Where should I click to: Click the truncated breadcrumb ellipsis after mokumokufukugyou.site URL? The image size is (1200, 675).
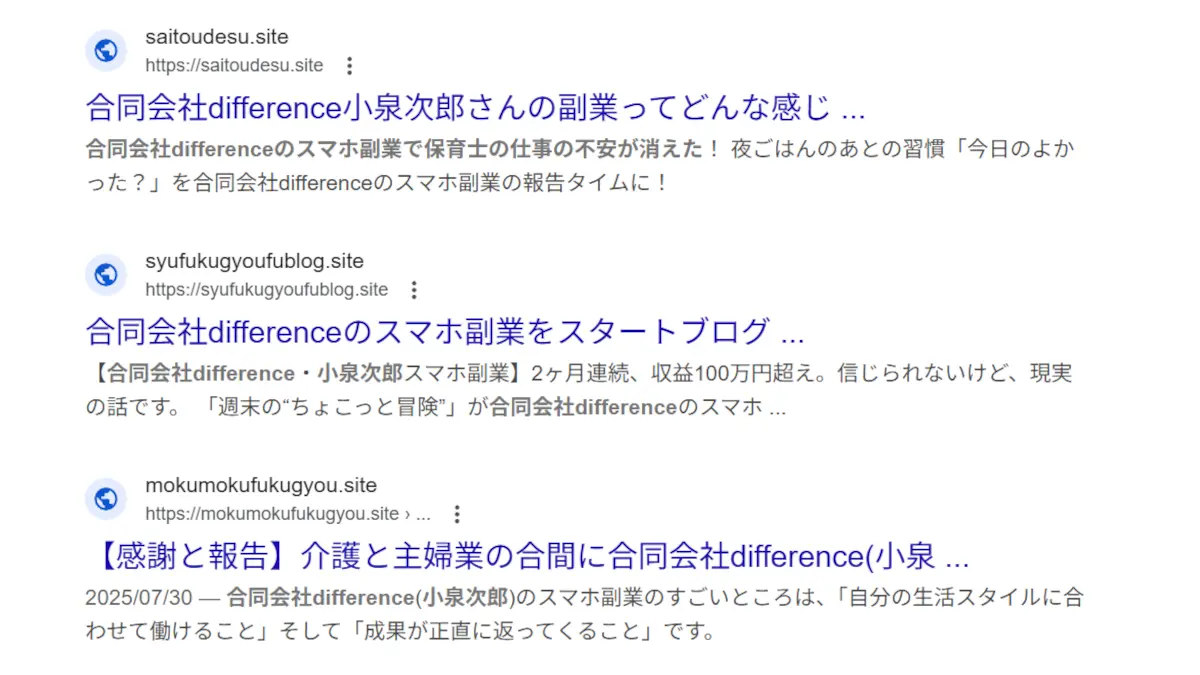(423, 515)
